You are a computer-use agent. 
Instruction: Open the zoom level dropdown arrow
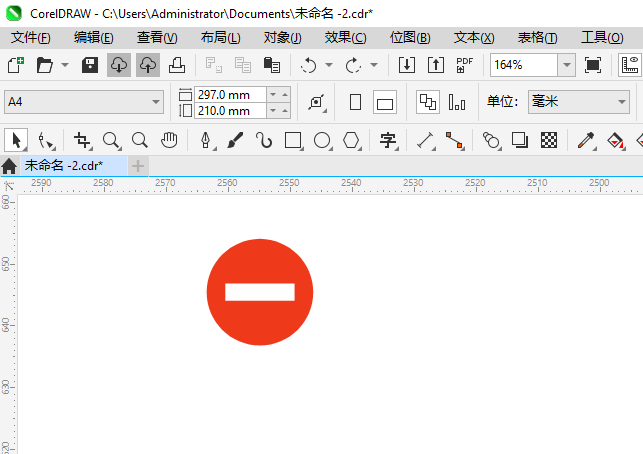tap(567, 65)
